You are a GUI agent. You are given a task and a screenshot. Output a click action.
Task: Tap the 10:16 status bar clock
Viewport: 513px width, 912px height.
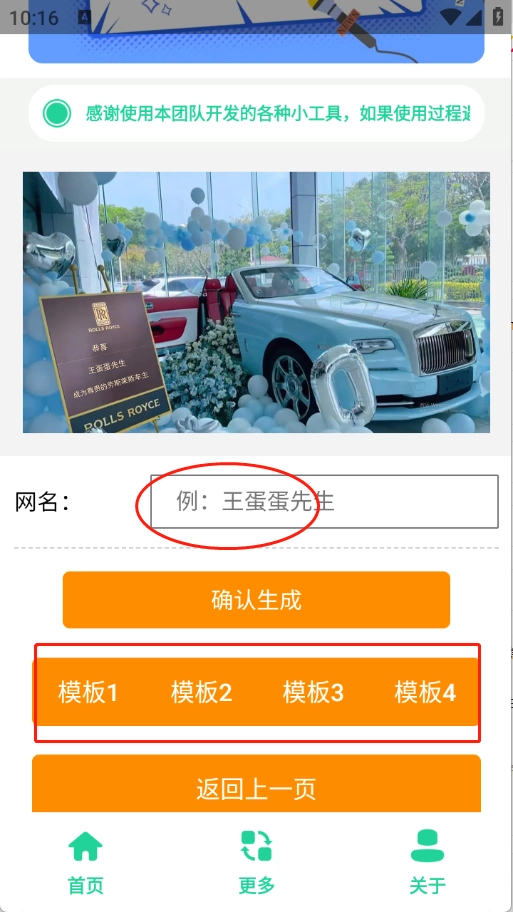click(34, 17)
